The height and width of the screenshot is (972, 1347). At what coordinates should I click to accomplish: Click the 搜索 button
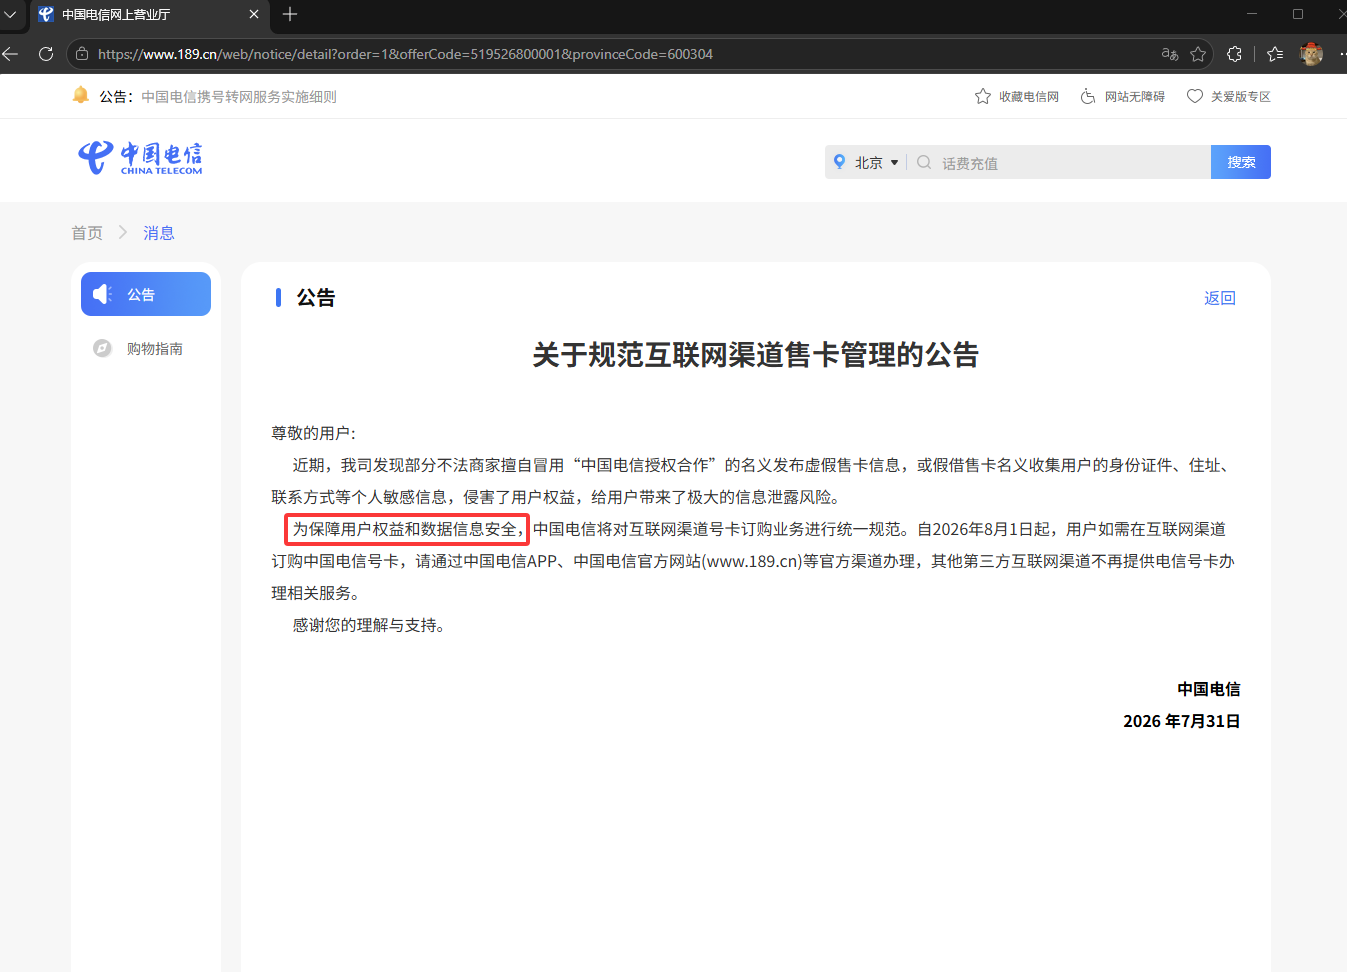(x=1241, y=162)
